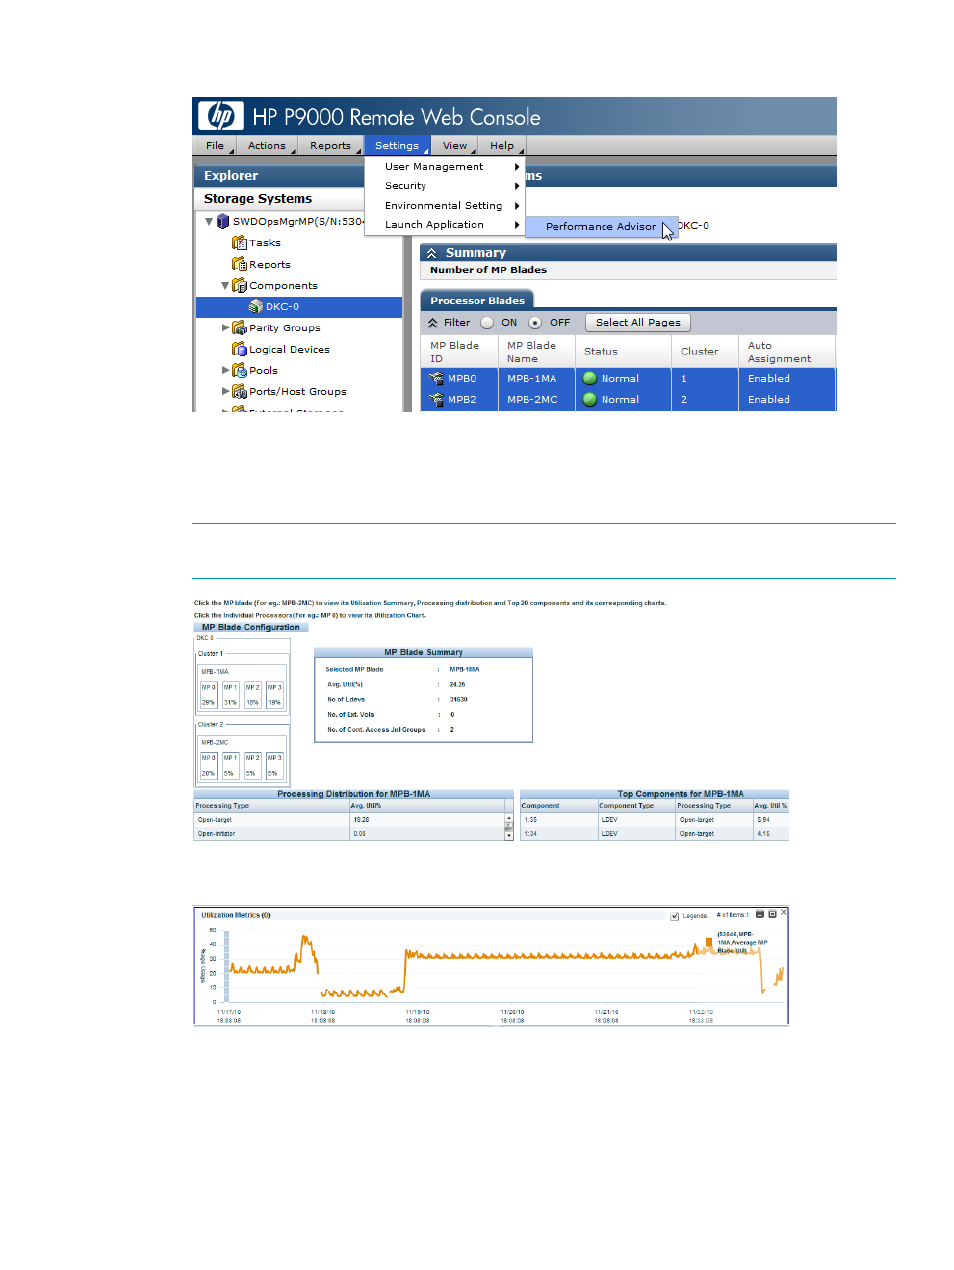Click the Logical Devices icon

(x=239, y=349)
